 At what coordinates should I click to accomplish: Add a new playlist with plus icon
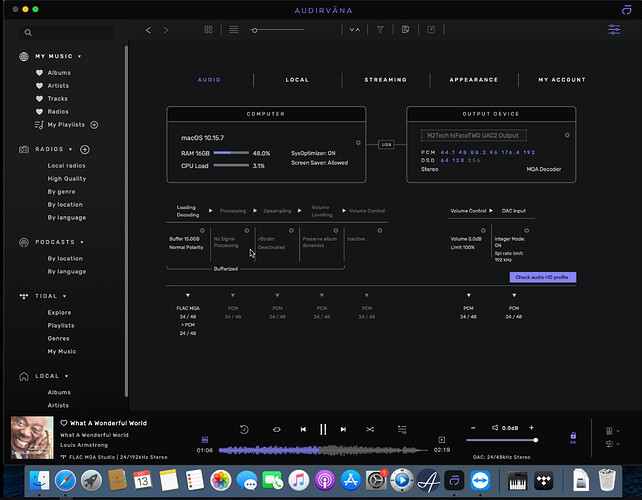click(94, 125)
